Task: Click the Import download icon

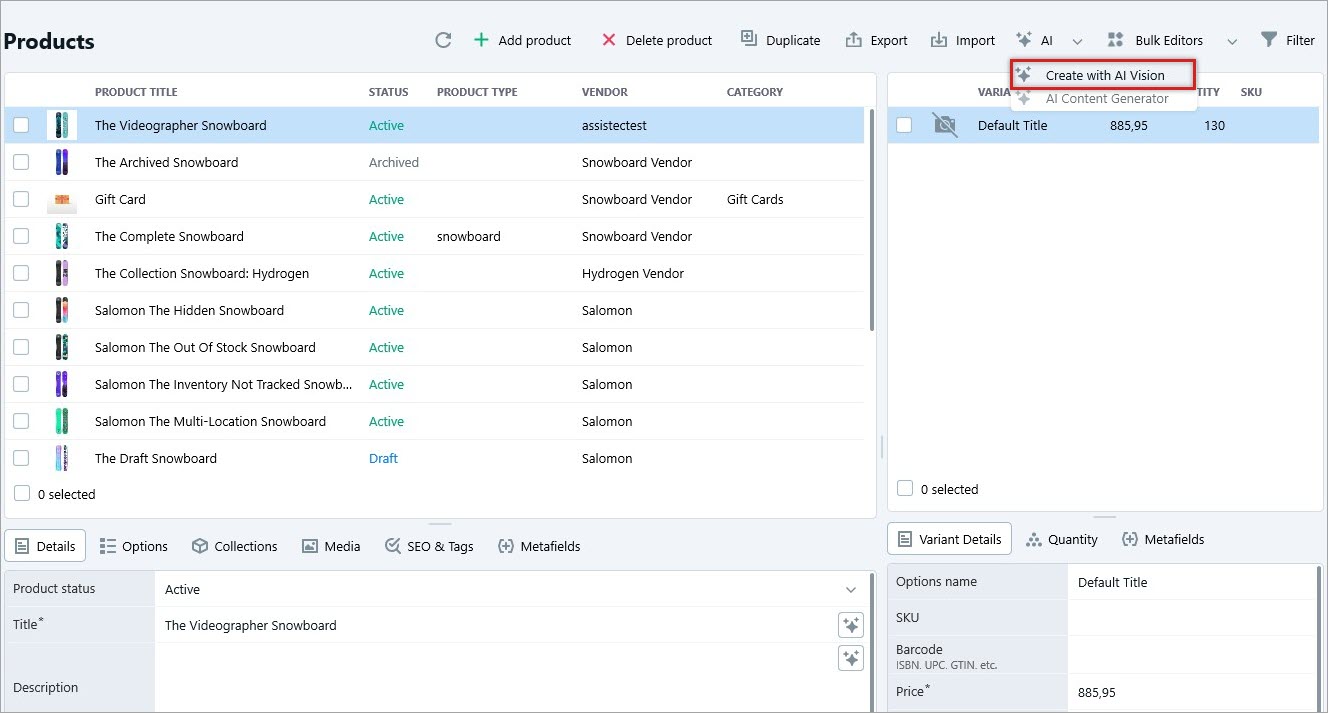Action: [x=939, y=40]
